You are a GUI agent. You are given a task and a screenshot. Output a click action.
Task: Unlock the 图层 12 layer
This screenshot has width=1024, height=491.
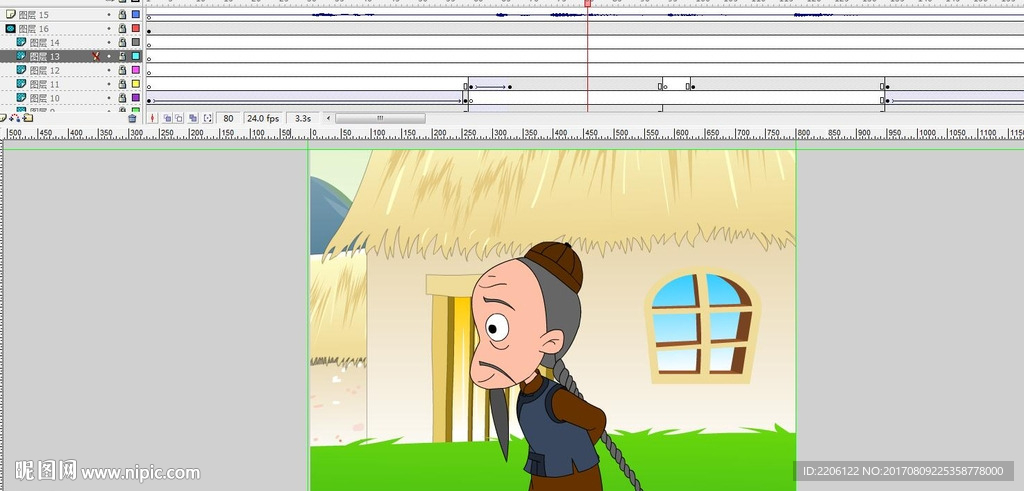(122, 71)
